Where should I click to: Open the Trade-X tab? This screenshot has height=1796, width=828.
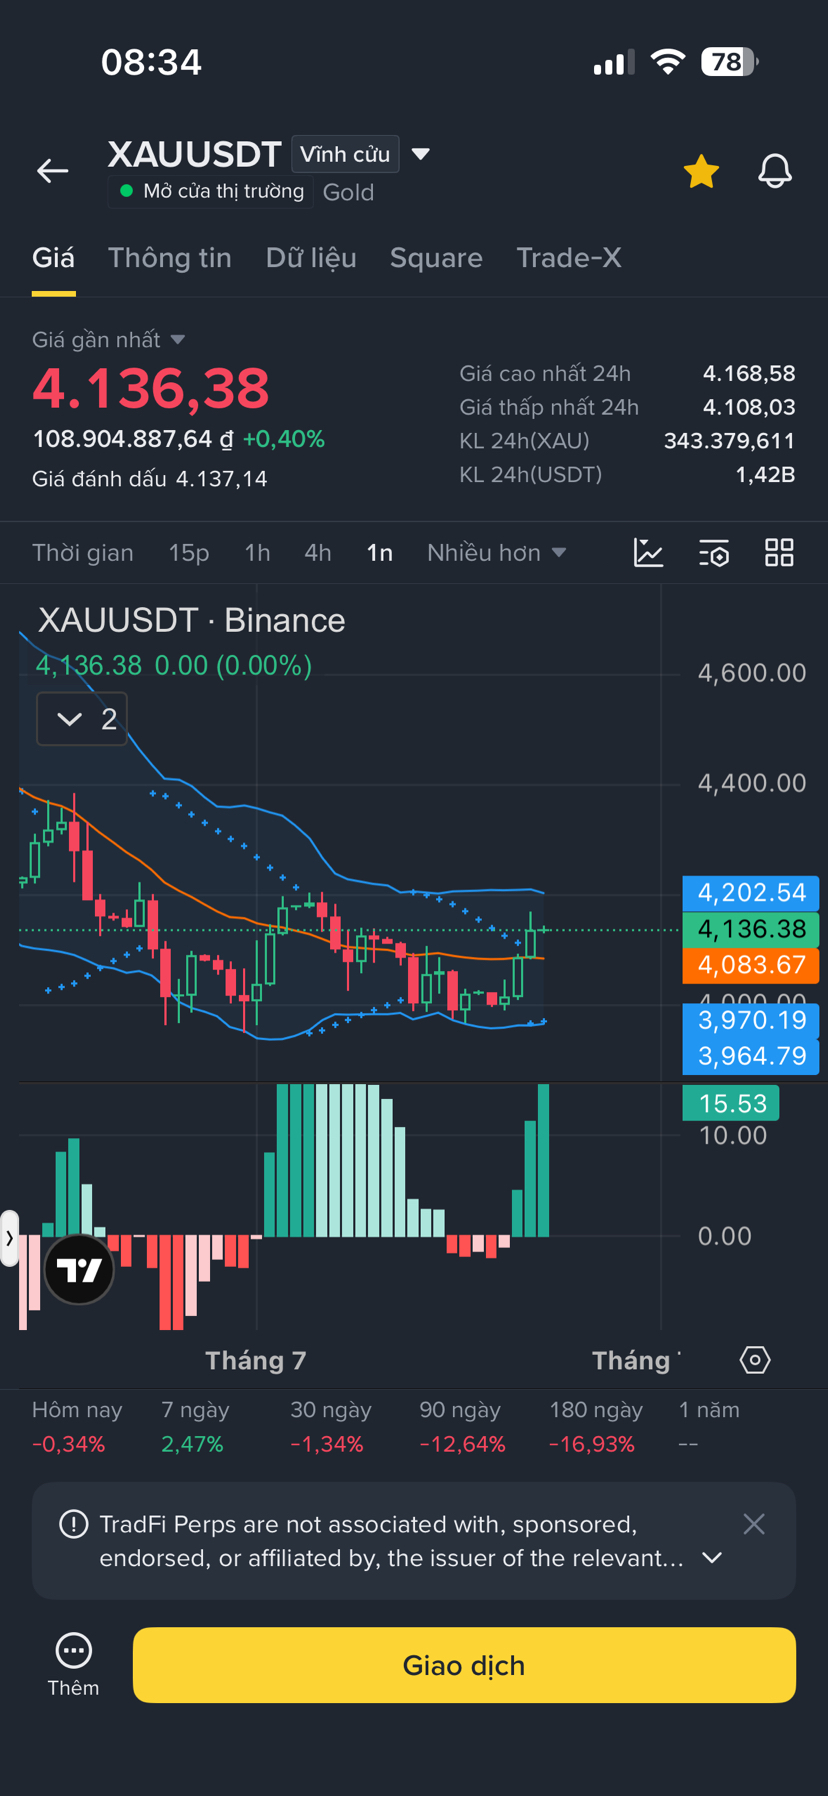pyautogui.click(x=569, y=258)
